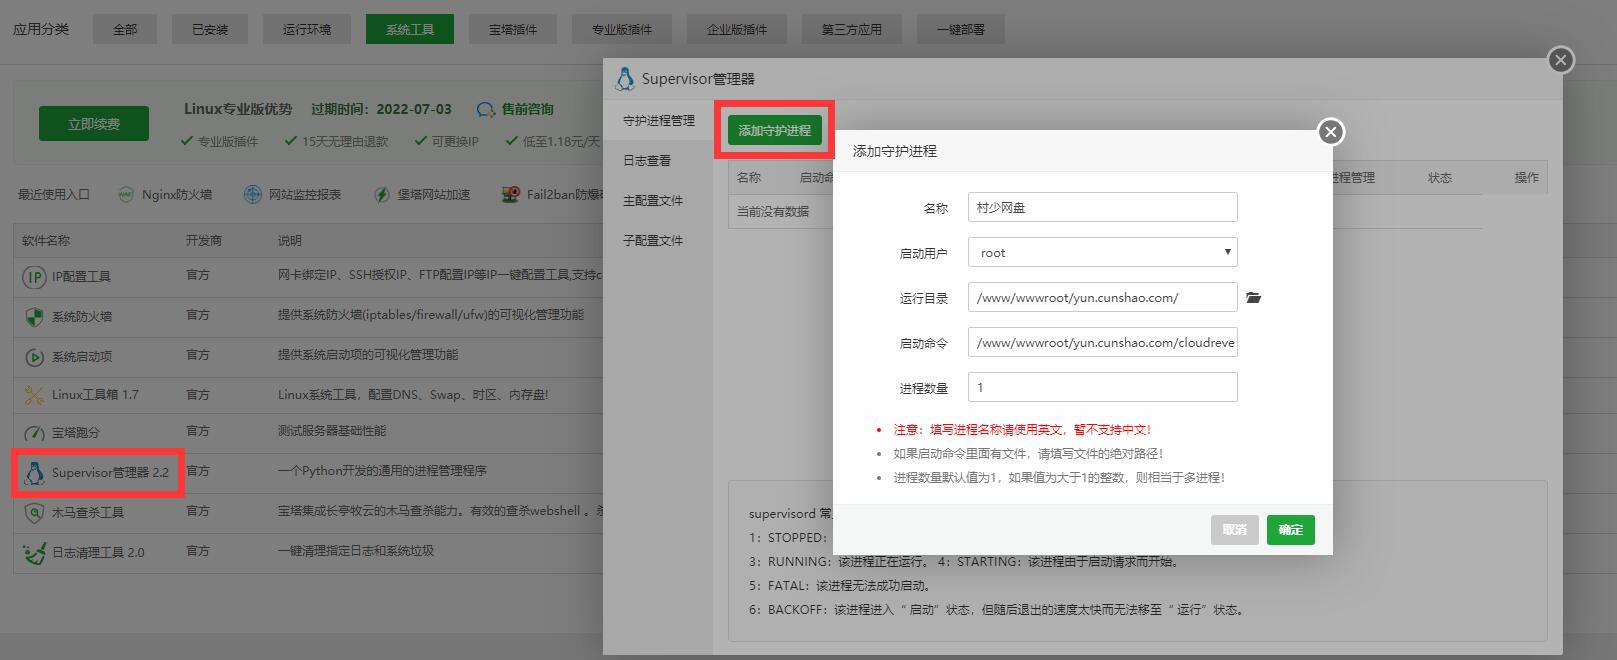Image resolution: width=1617 pixels, height=660 pixels.
Task: Close the 添加守护进程 dialog
Action: point(1329,132)
